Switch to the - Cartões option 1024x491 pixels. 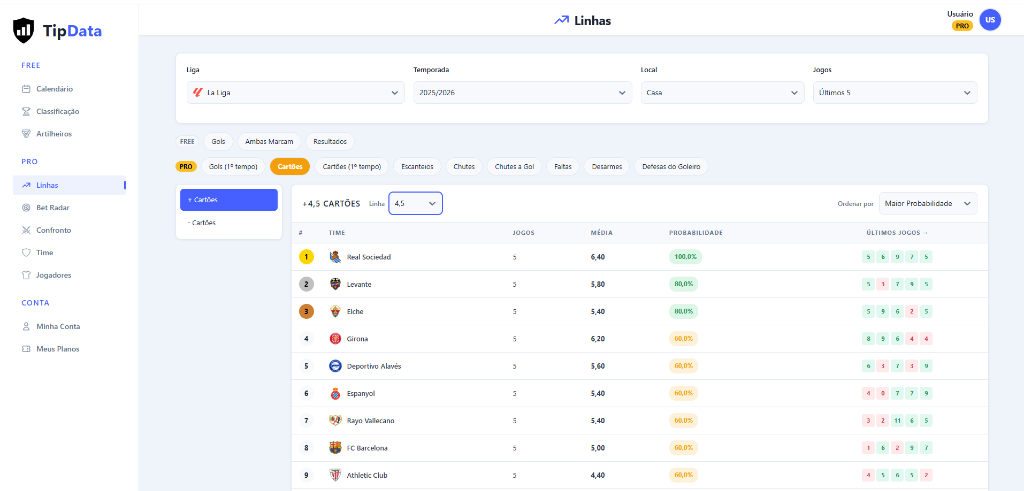click(229, 223)
